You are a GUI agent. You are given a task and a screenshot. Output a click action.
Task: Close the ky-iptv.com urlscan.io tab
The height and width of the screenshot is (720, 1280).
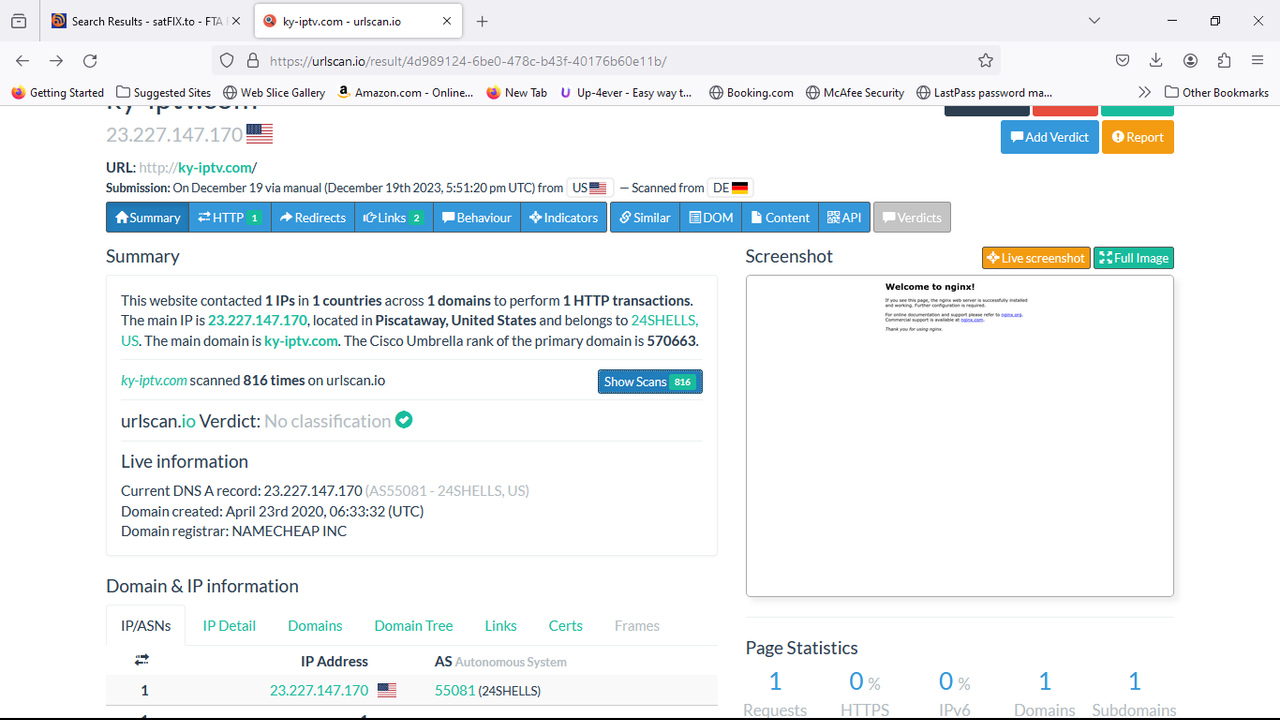tap(447, 21)
